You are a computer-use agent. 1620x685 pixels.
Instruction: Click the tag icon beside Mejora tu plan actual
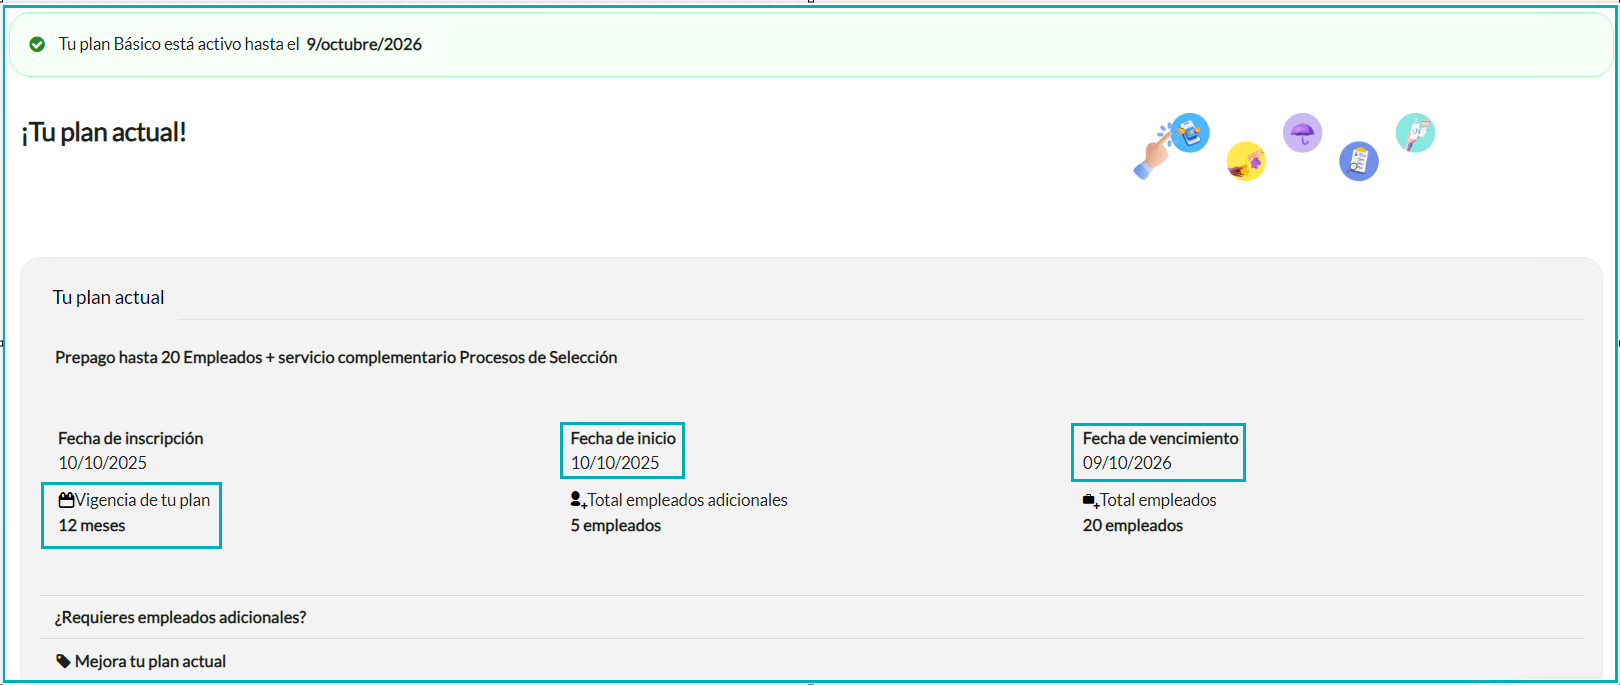tap(63, 661)
